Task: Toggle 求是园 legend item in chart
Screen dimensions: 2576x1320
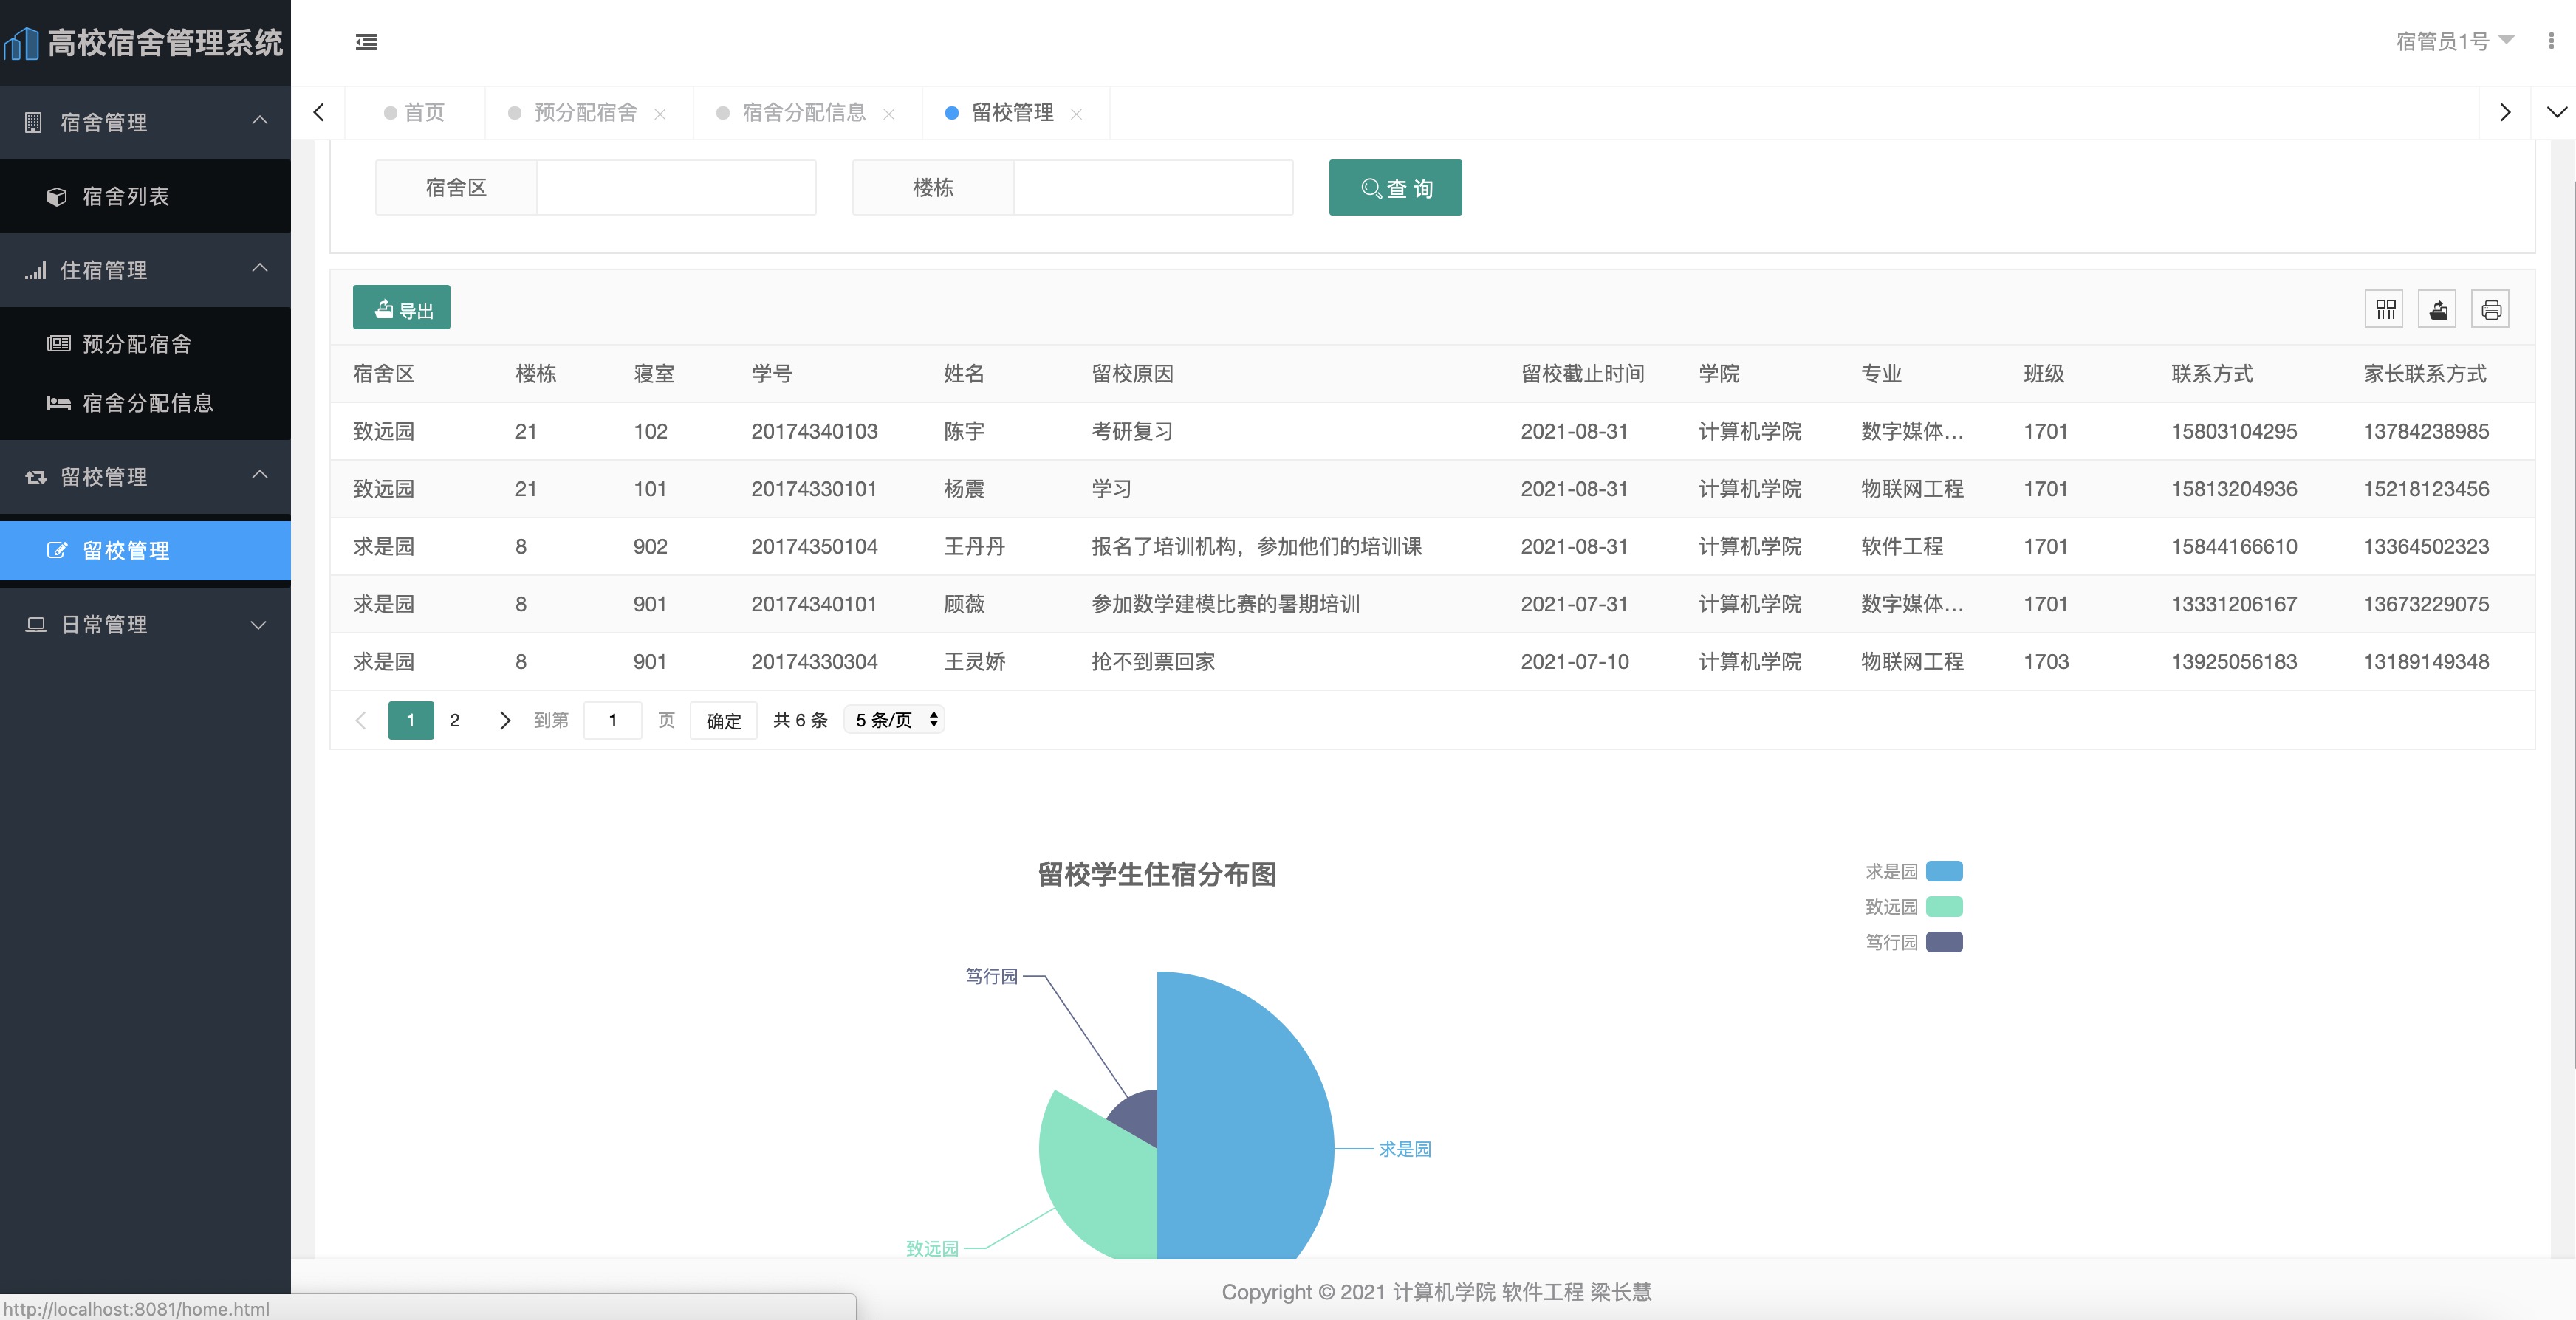Action: (x=1943, y=871)
